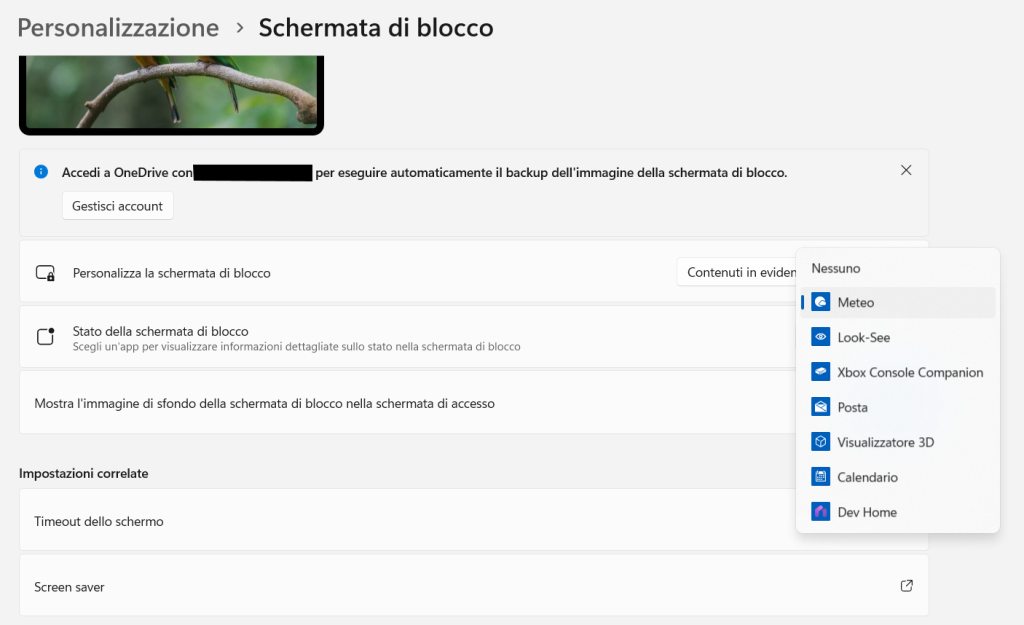Screen dimensions: 1024x625
Task: Click the Calendario app icon
Action: tap(821, 477)
